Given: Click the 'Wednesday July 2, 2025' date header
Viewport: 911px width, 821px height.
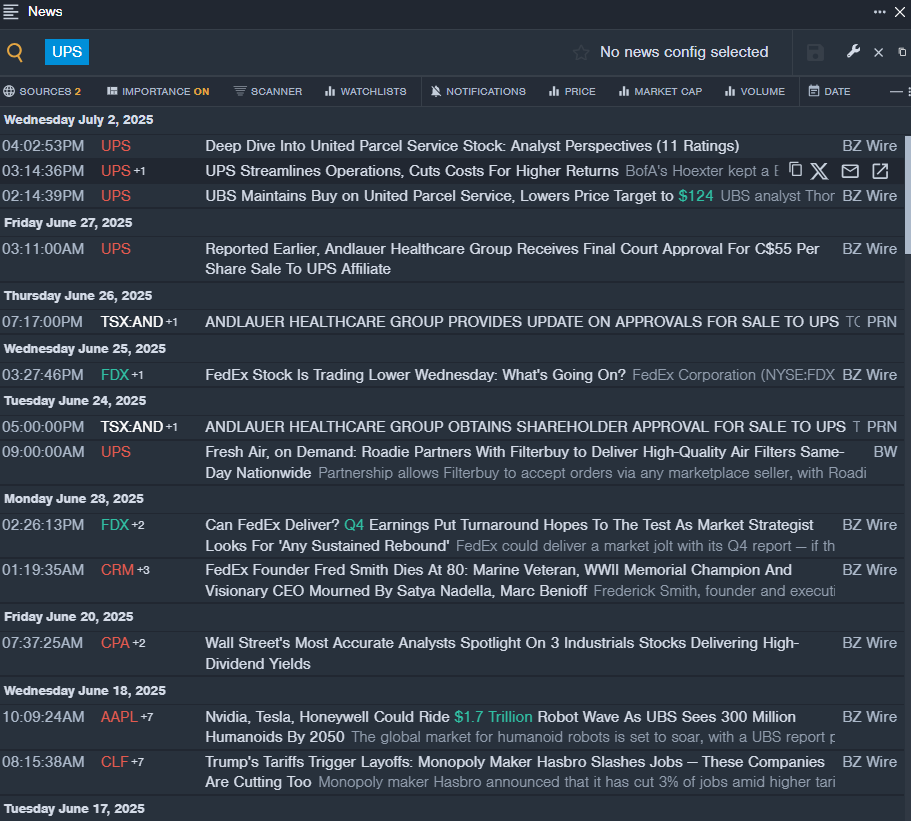Looking at the screenshot, I should [78, 120].
